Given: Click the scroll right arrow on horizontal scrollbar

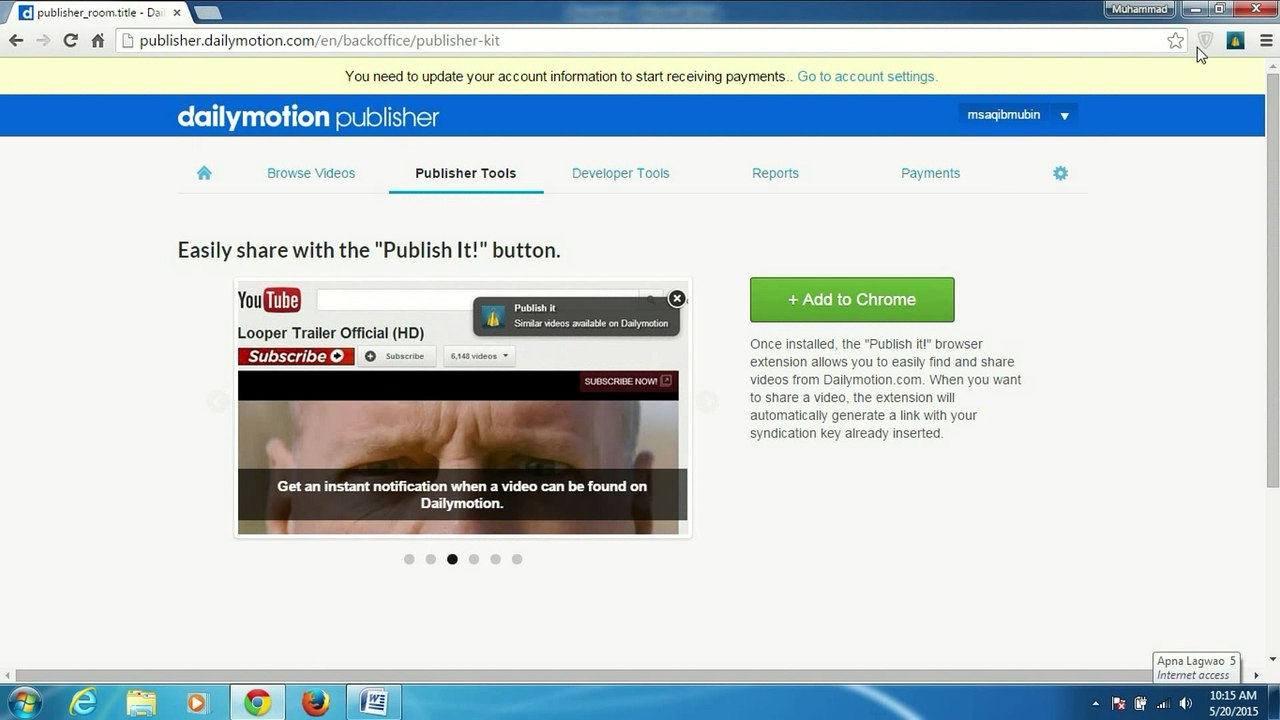Looking at the screenshot, I should (1257, 675).
